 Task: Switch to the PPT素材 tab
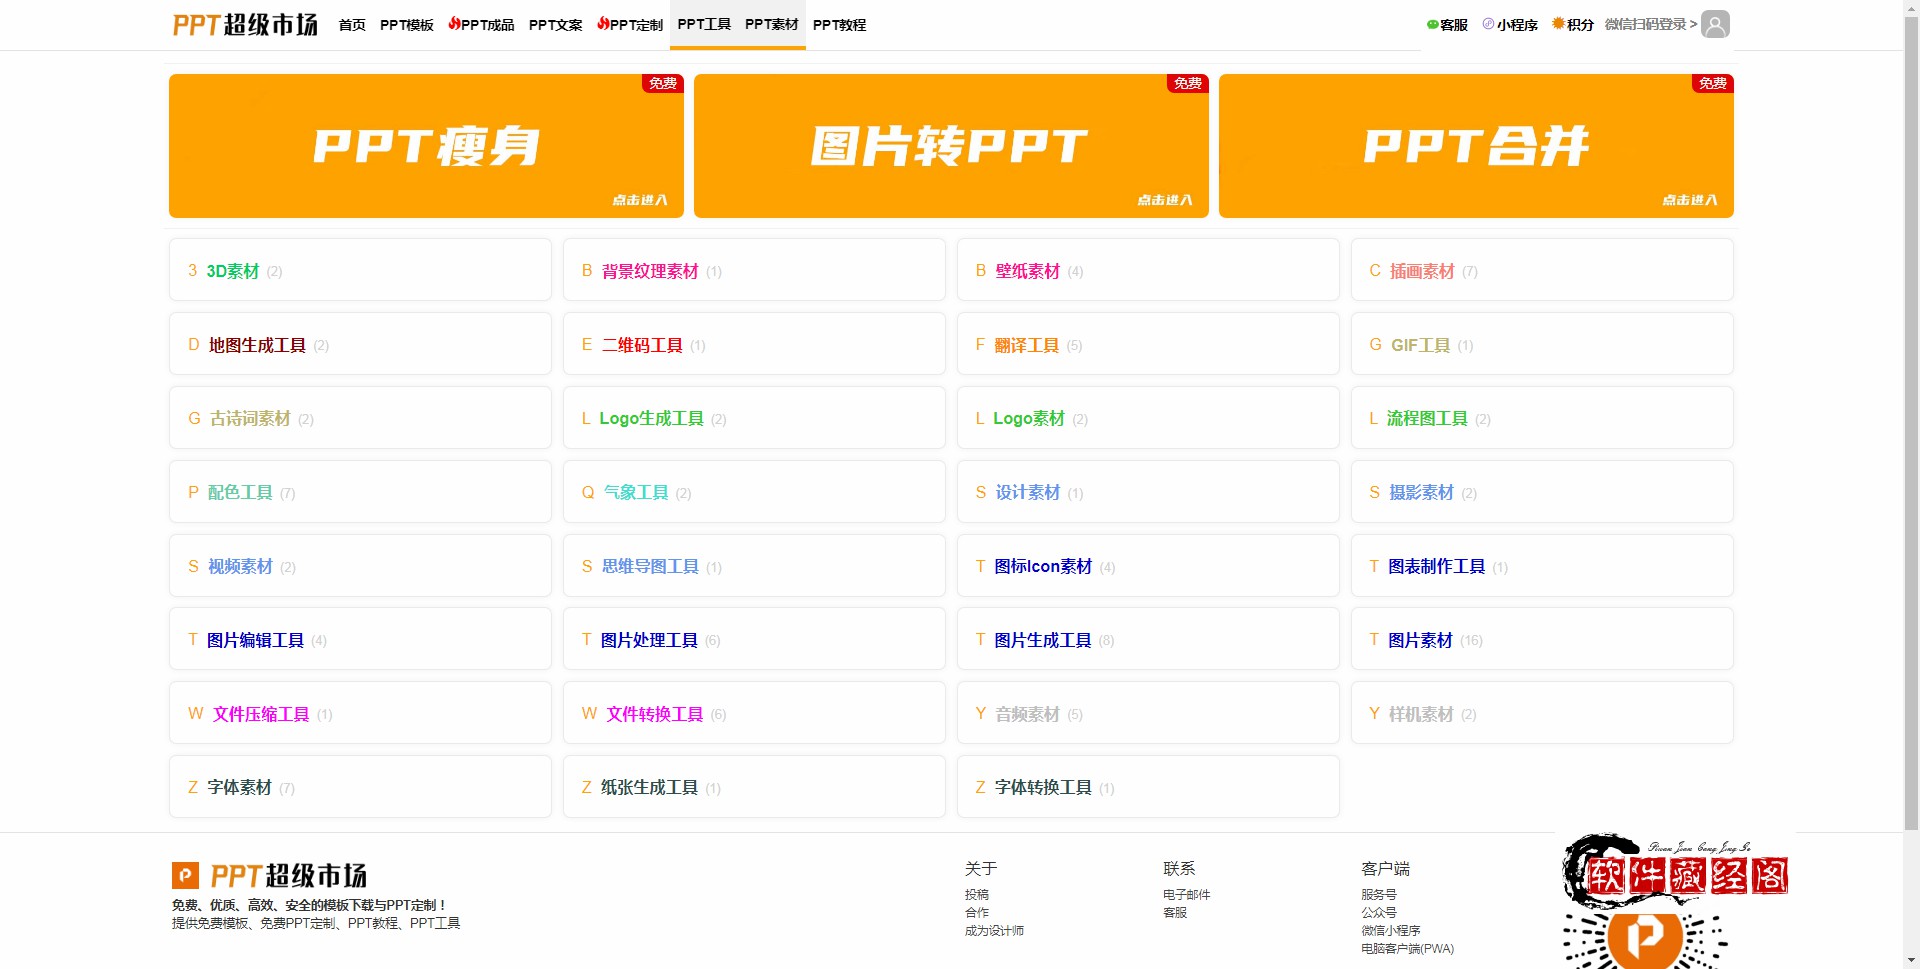point(771,24)
